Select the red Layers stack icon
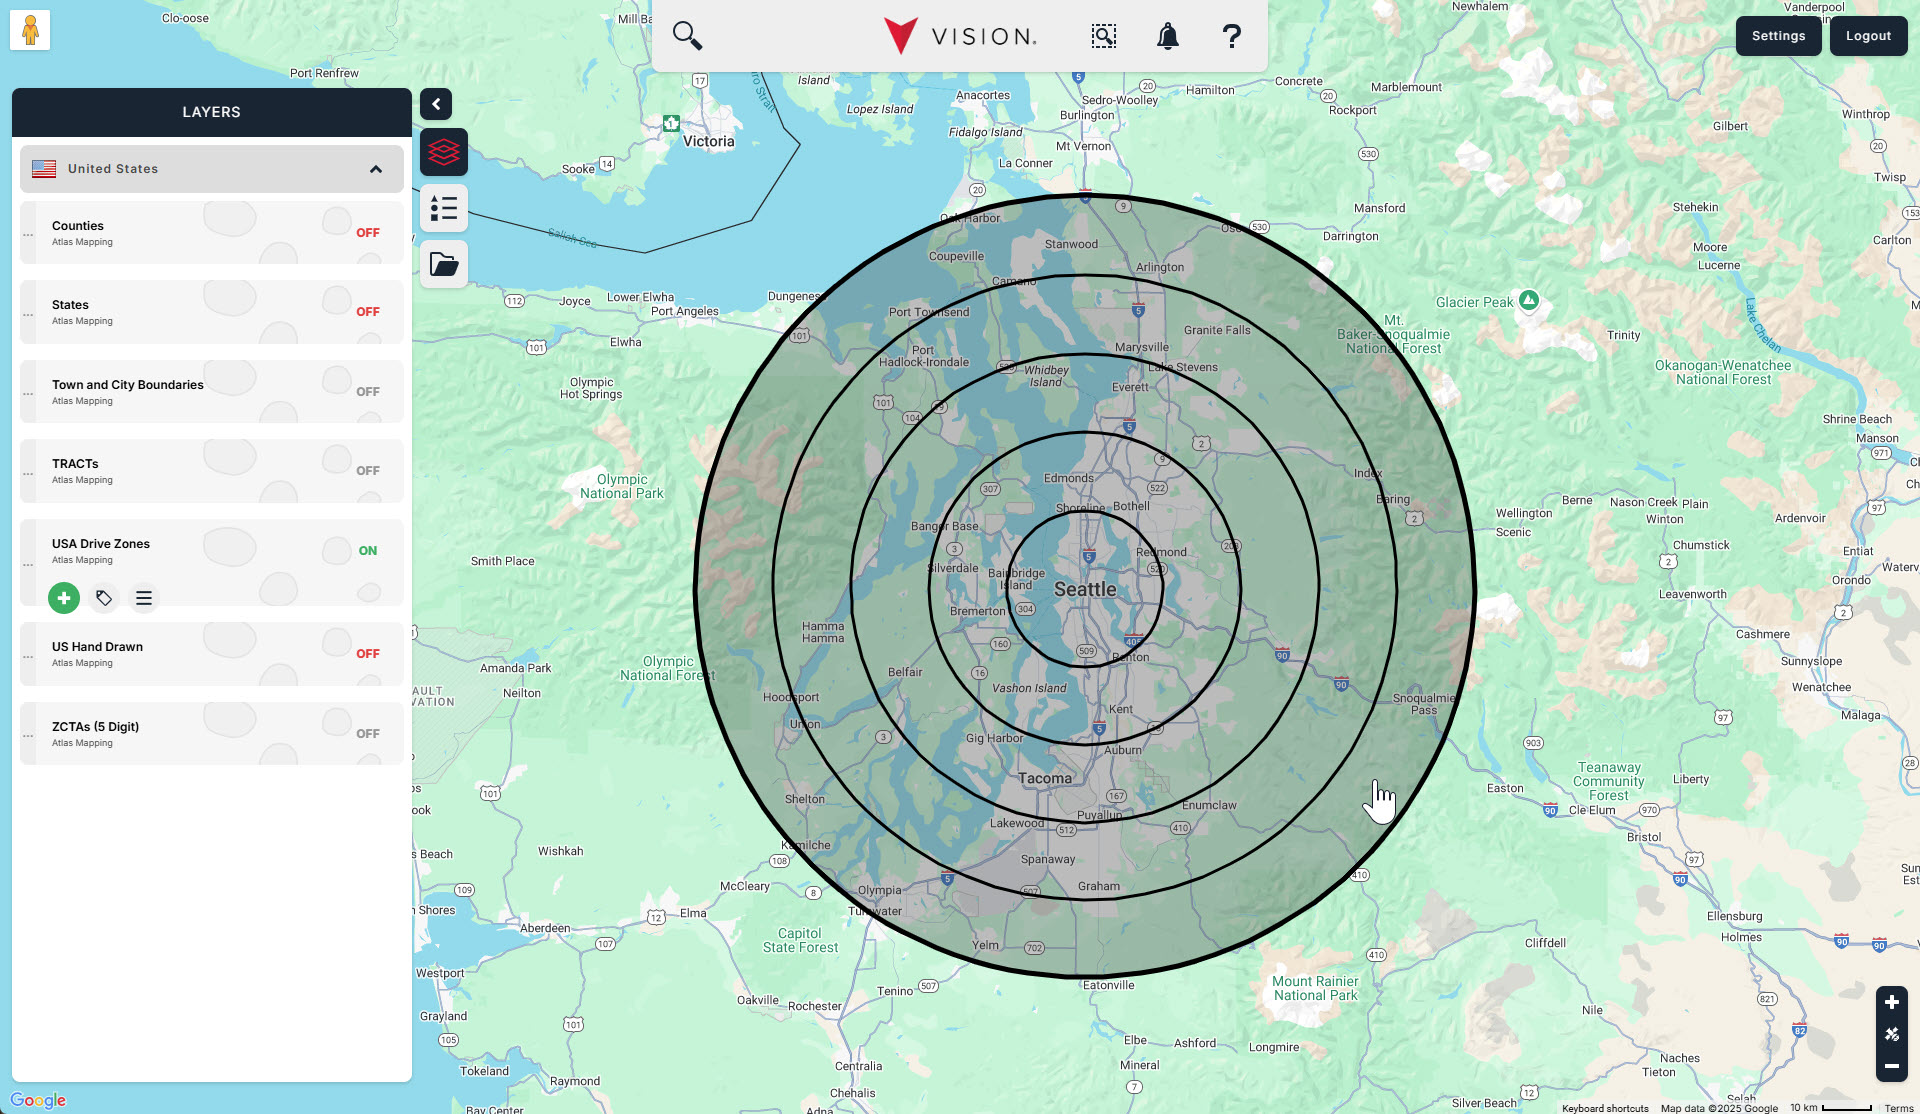Screen dimensions: 1920x1114 [x=444, y=152]
